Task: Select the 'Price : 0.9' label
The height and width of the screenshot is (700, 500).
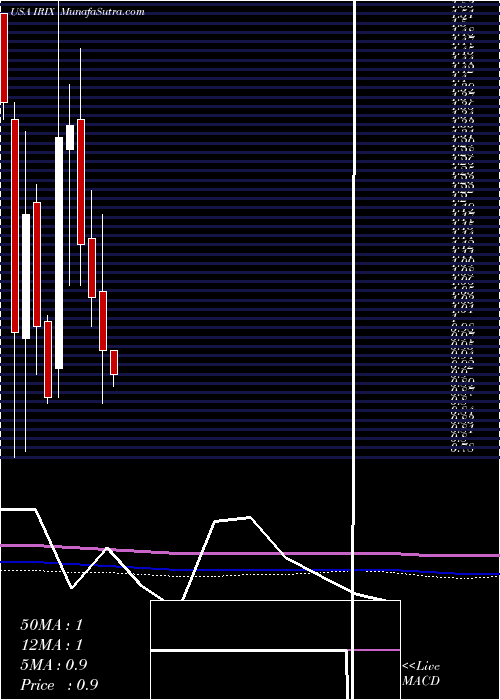Action: point(59,685)
